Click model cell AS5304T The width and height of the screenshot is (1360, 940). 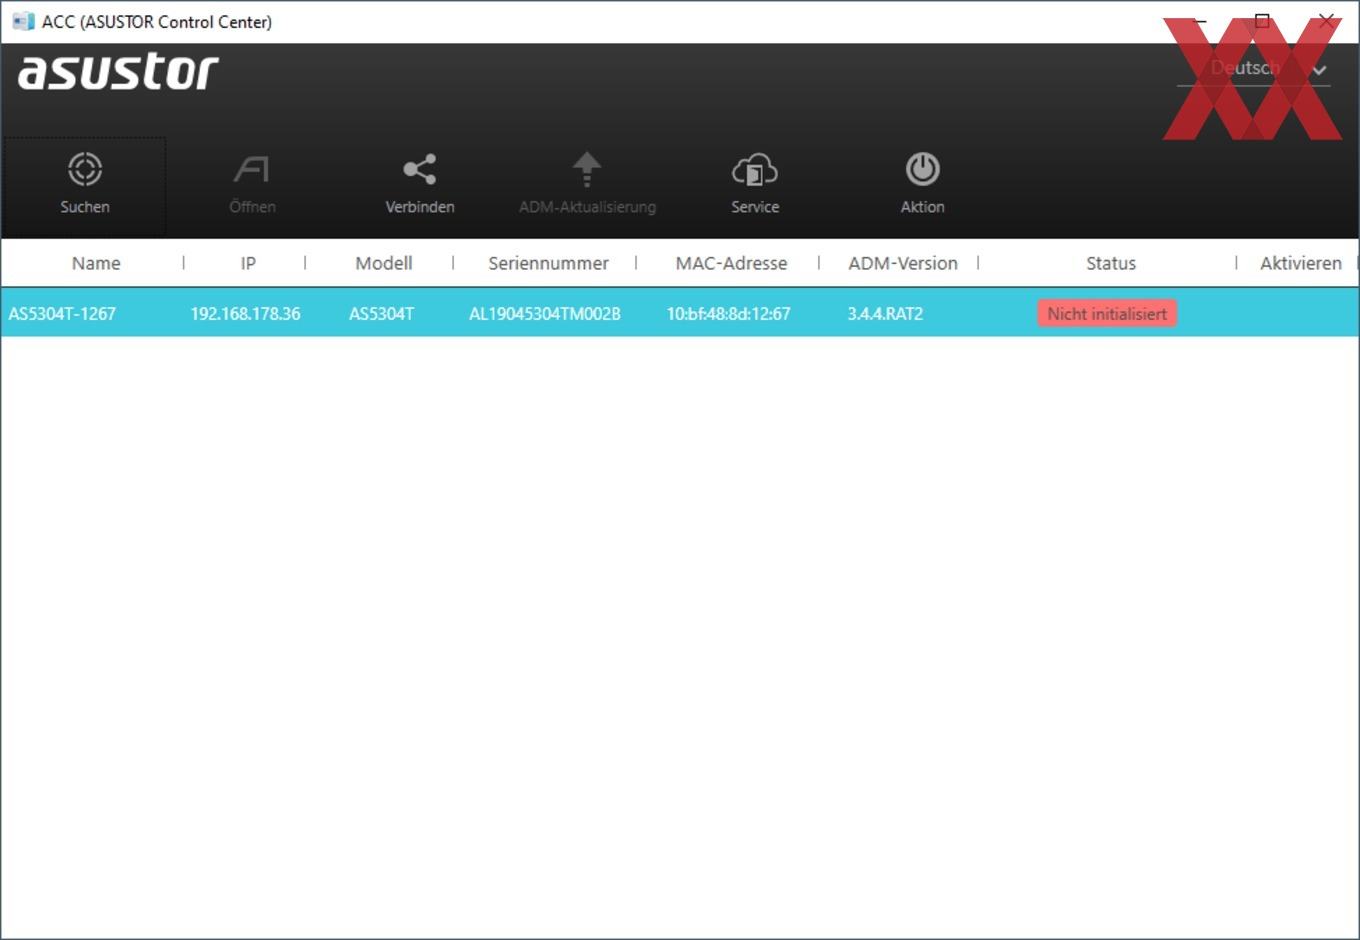[x=381, y=314]
